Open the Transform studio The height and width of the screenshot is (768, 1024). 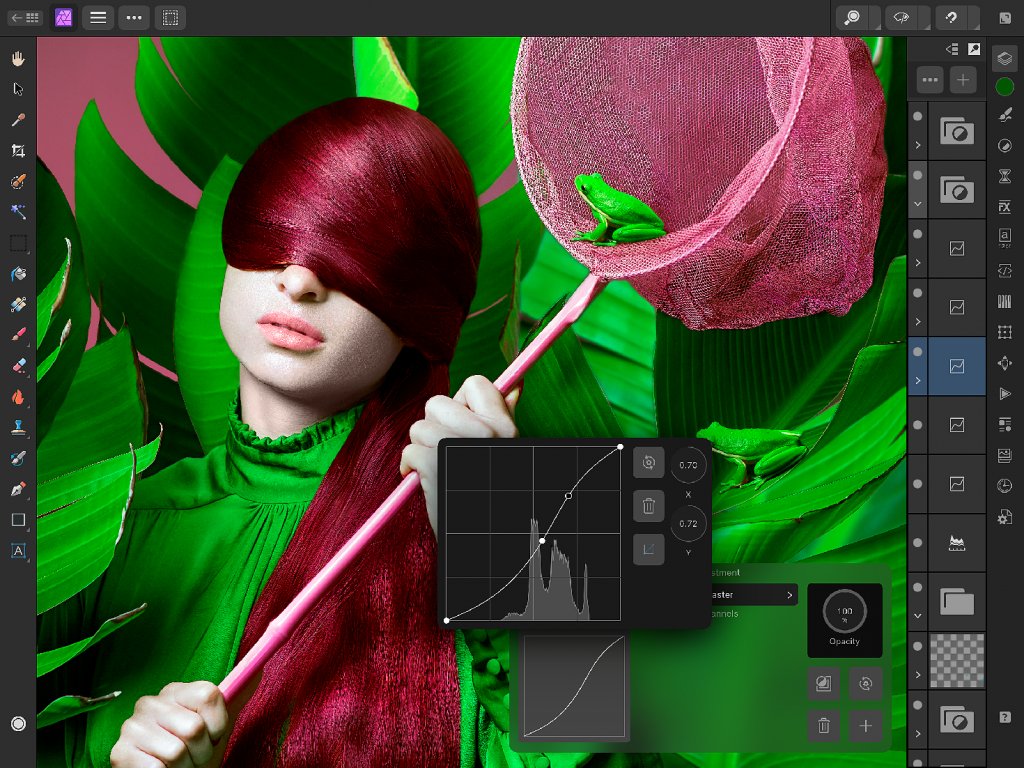tap(1004, 332)
